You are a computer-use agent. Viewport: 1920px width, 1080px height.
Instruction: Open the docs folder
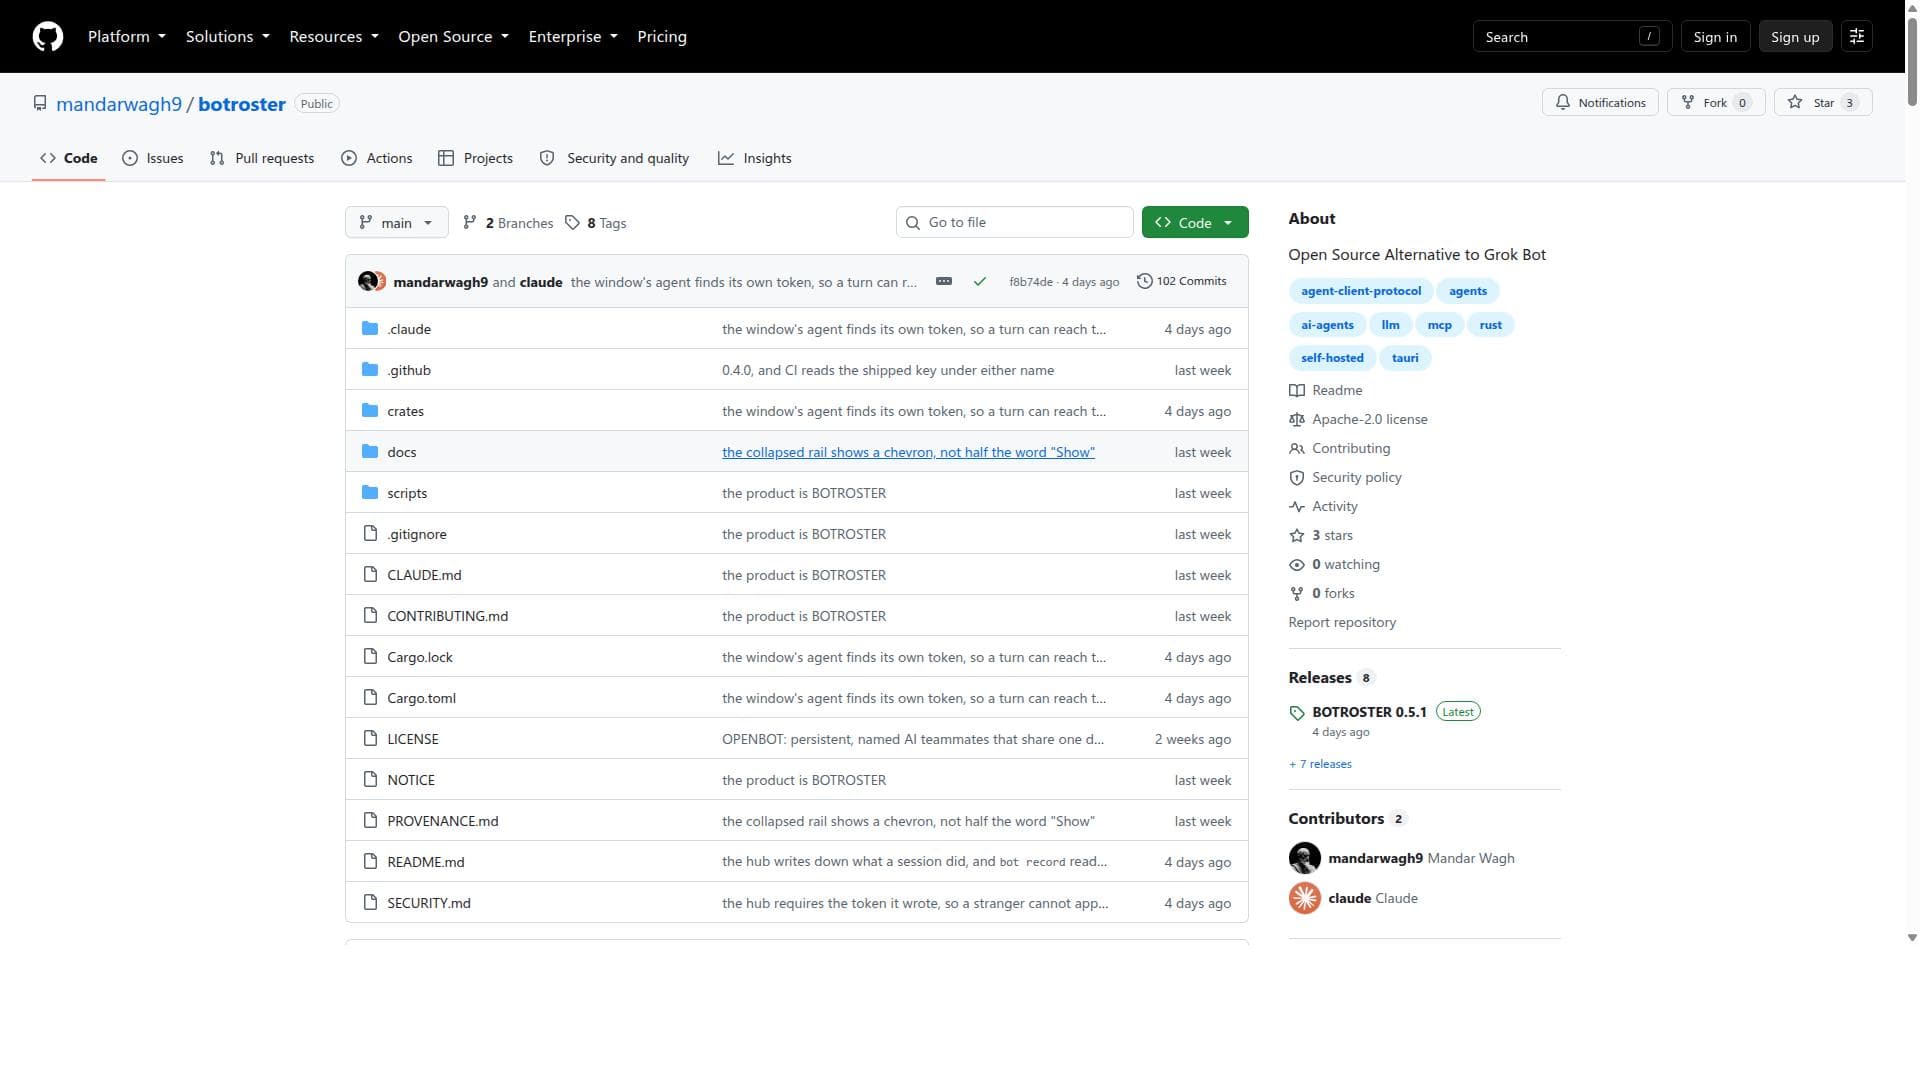click(402, 452)
